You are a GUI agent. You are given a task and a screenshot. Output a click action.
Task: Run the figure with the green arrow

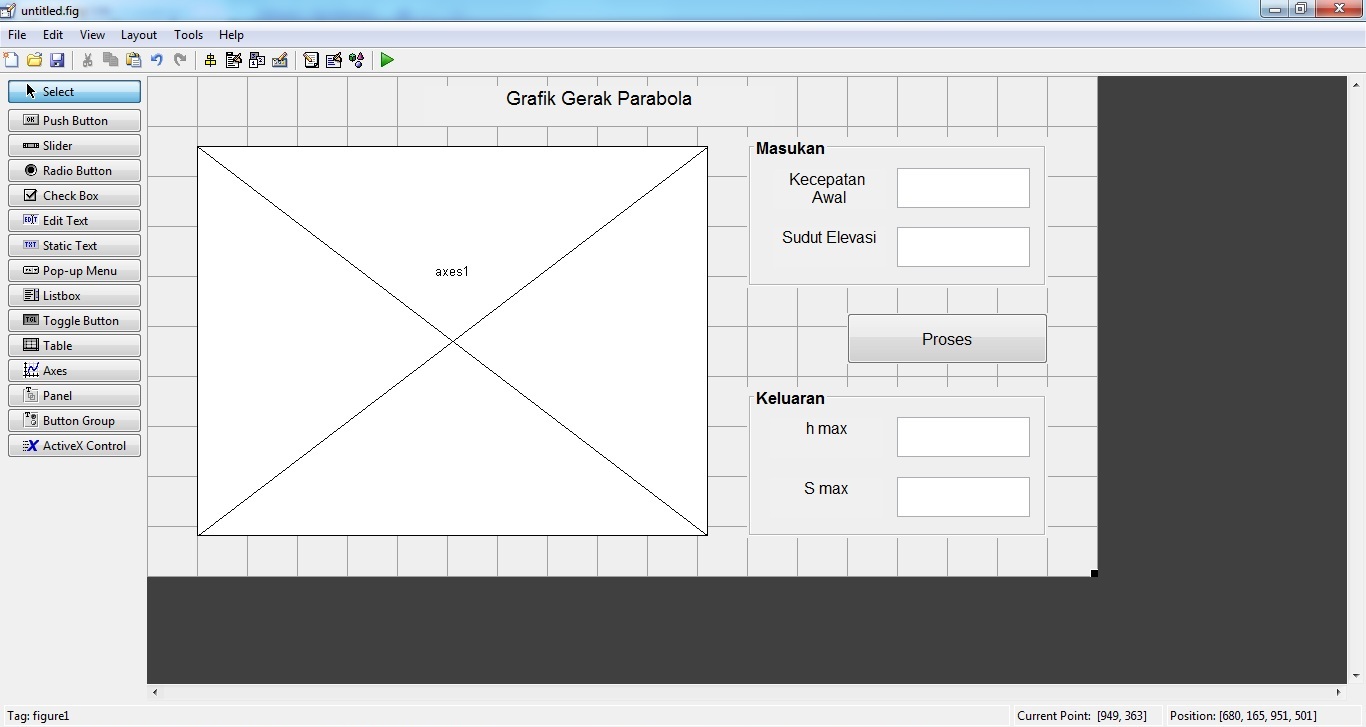tap(387, 60)
